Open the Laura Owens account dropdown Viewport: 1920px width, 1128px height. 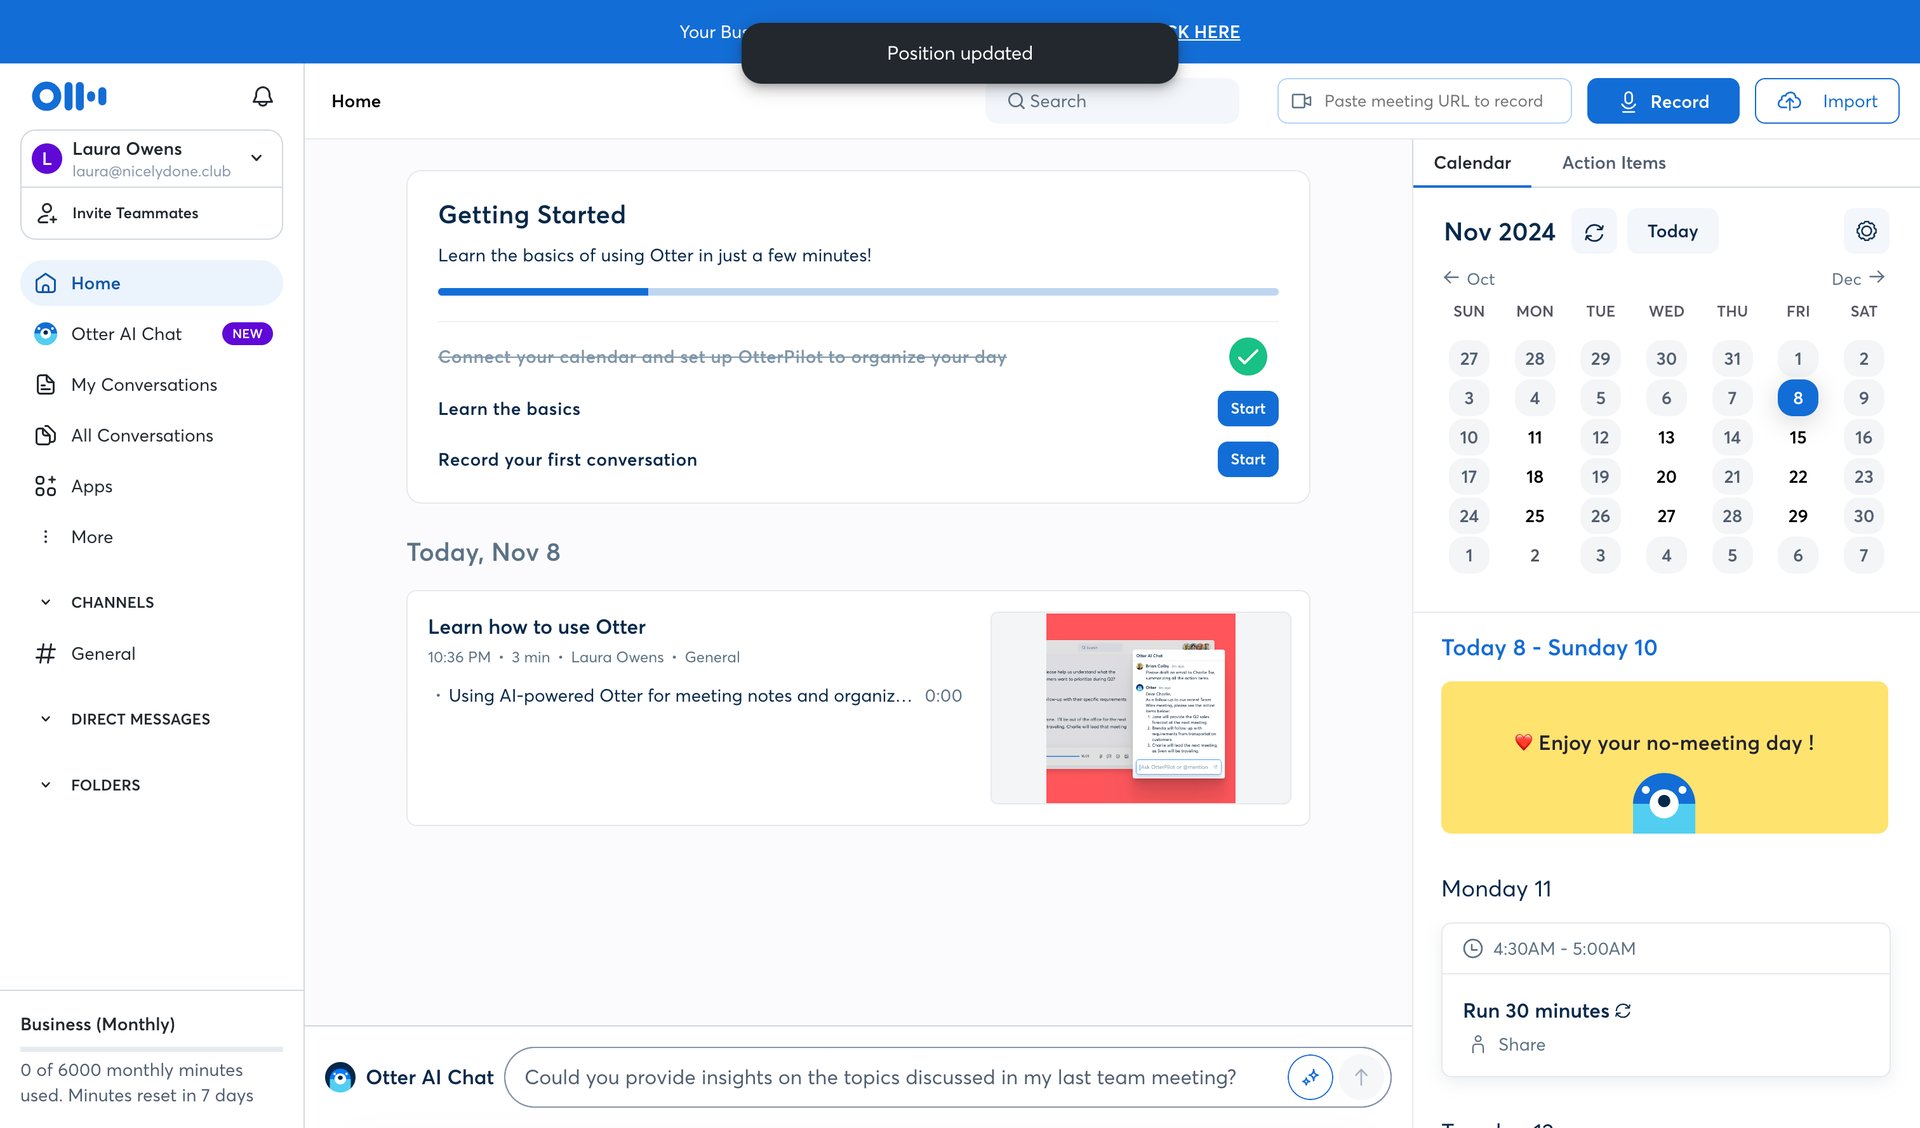256,158
